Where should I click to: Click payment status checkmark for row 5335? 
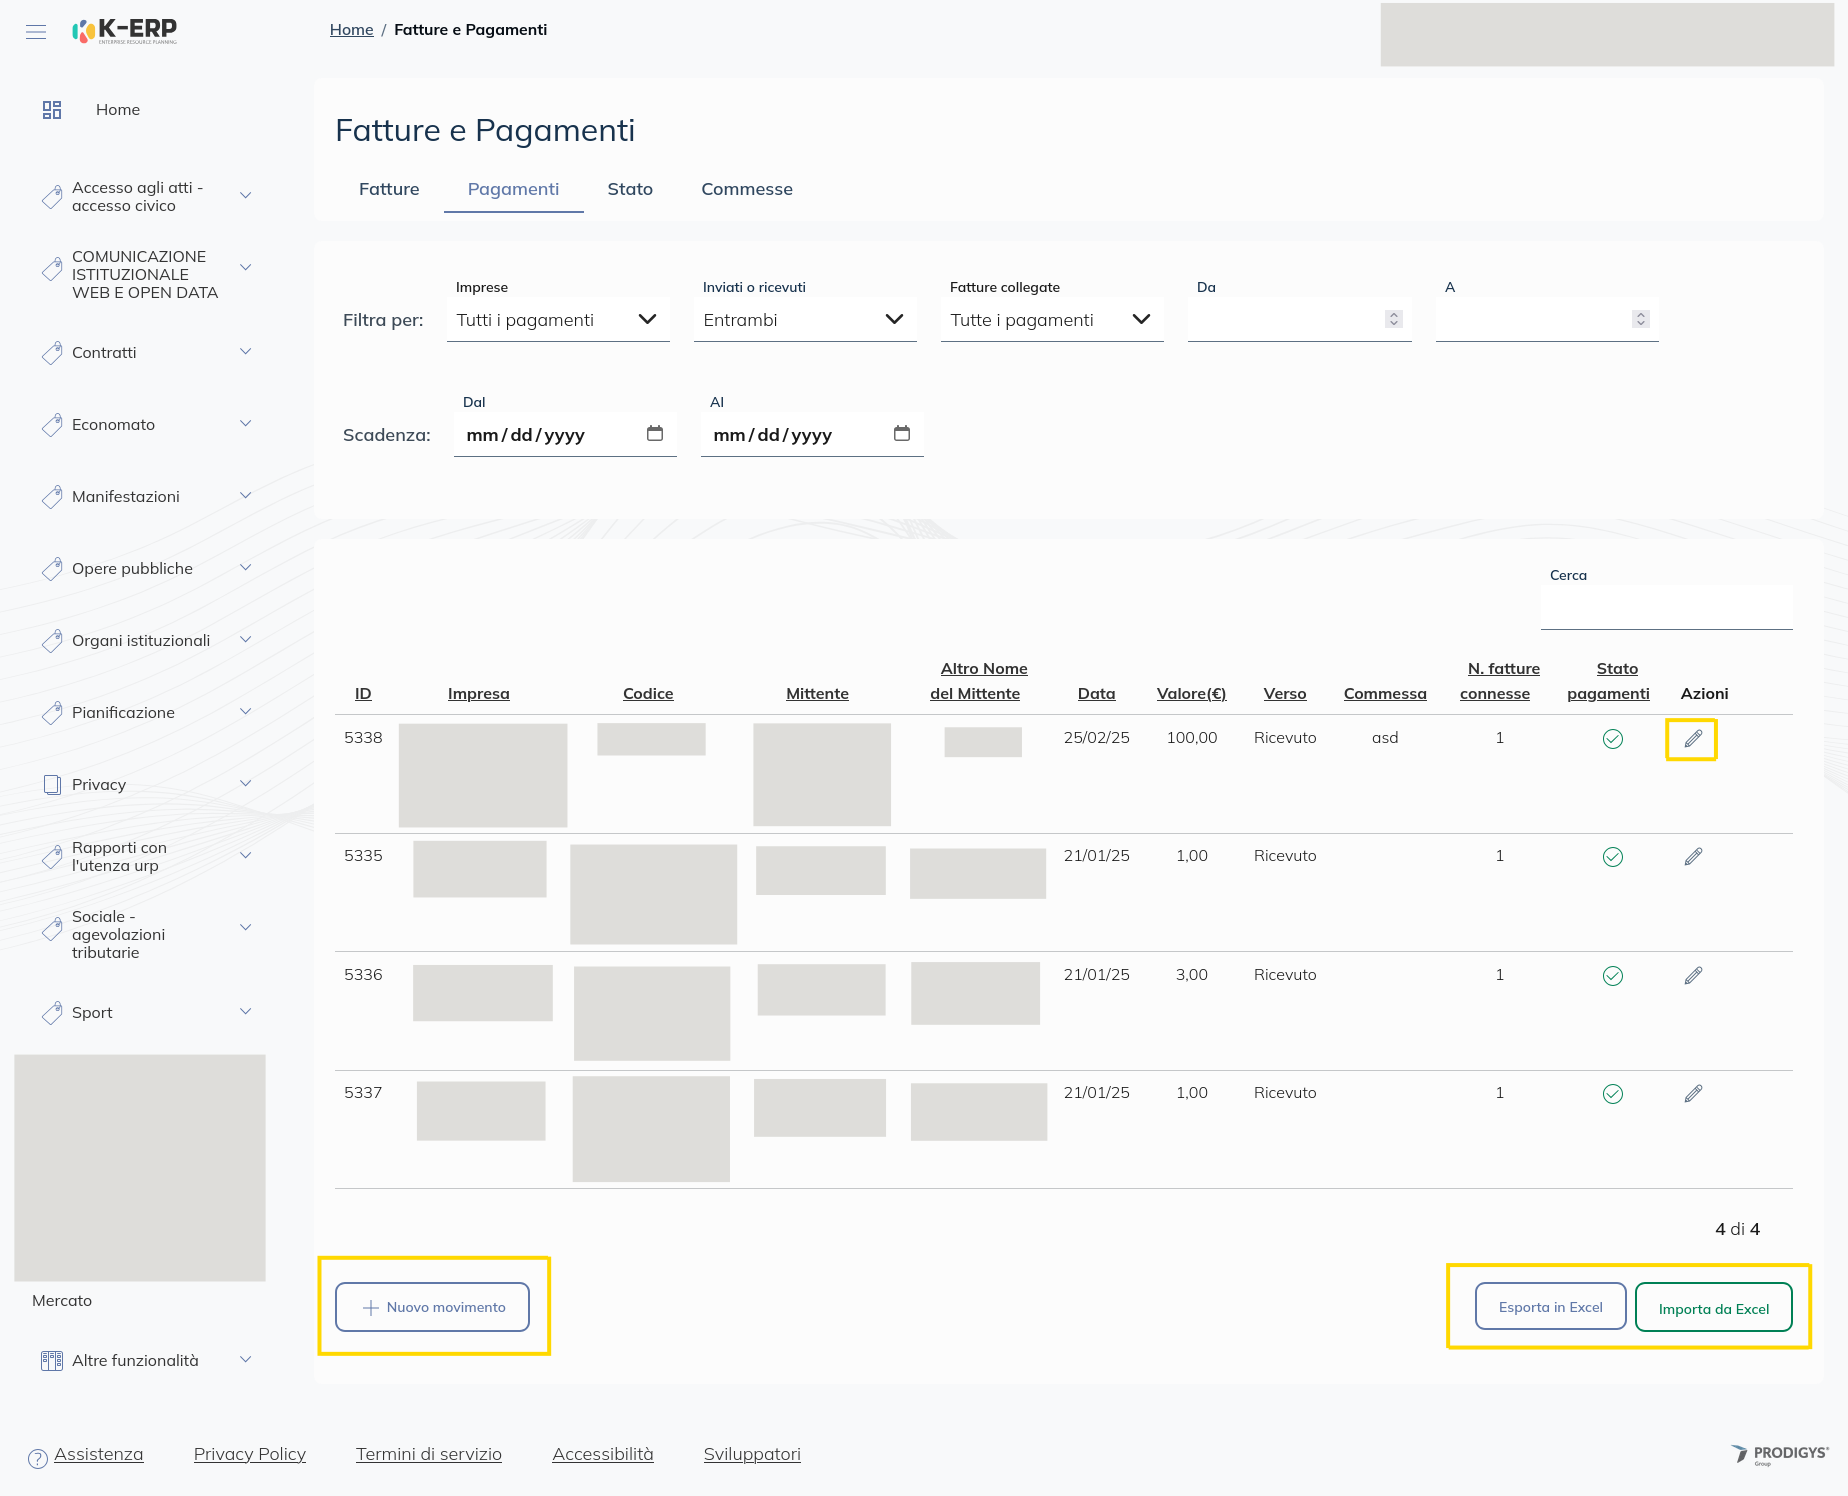(1612, 857)
